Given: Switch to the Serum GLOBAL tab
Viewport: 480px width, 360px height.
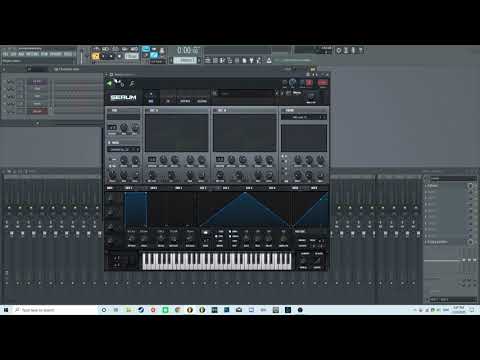Looking at the screenshot, I should click(202, 101).
